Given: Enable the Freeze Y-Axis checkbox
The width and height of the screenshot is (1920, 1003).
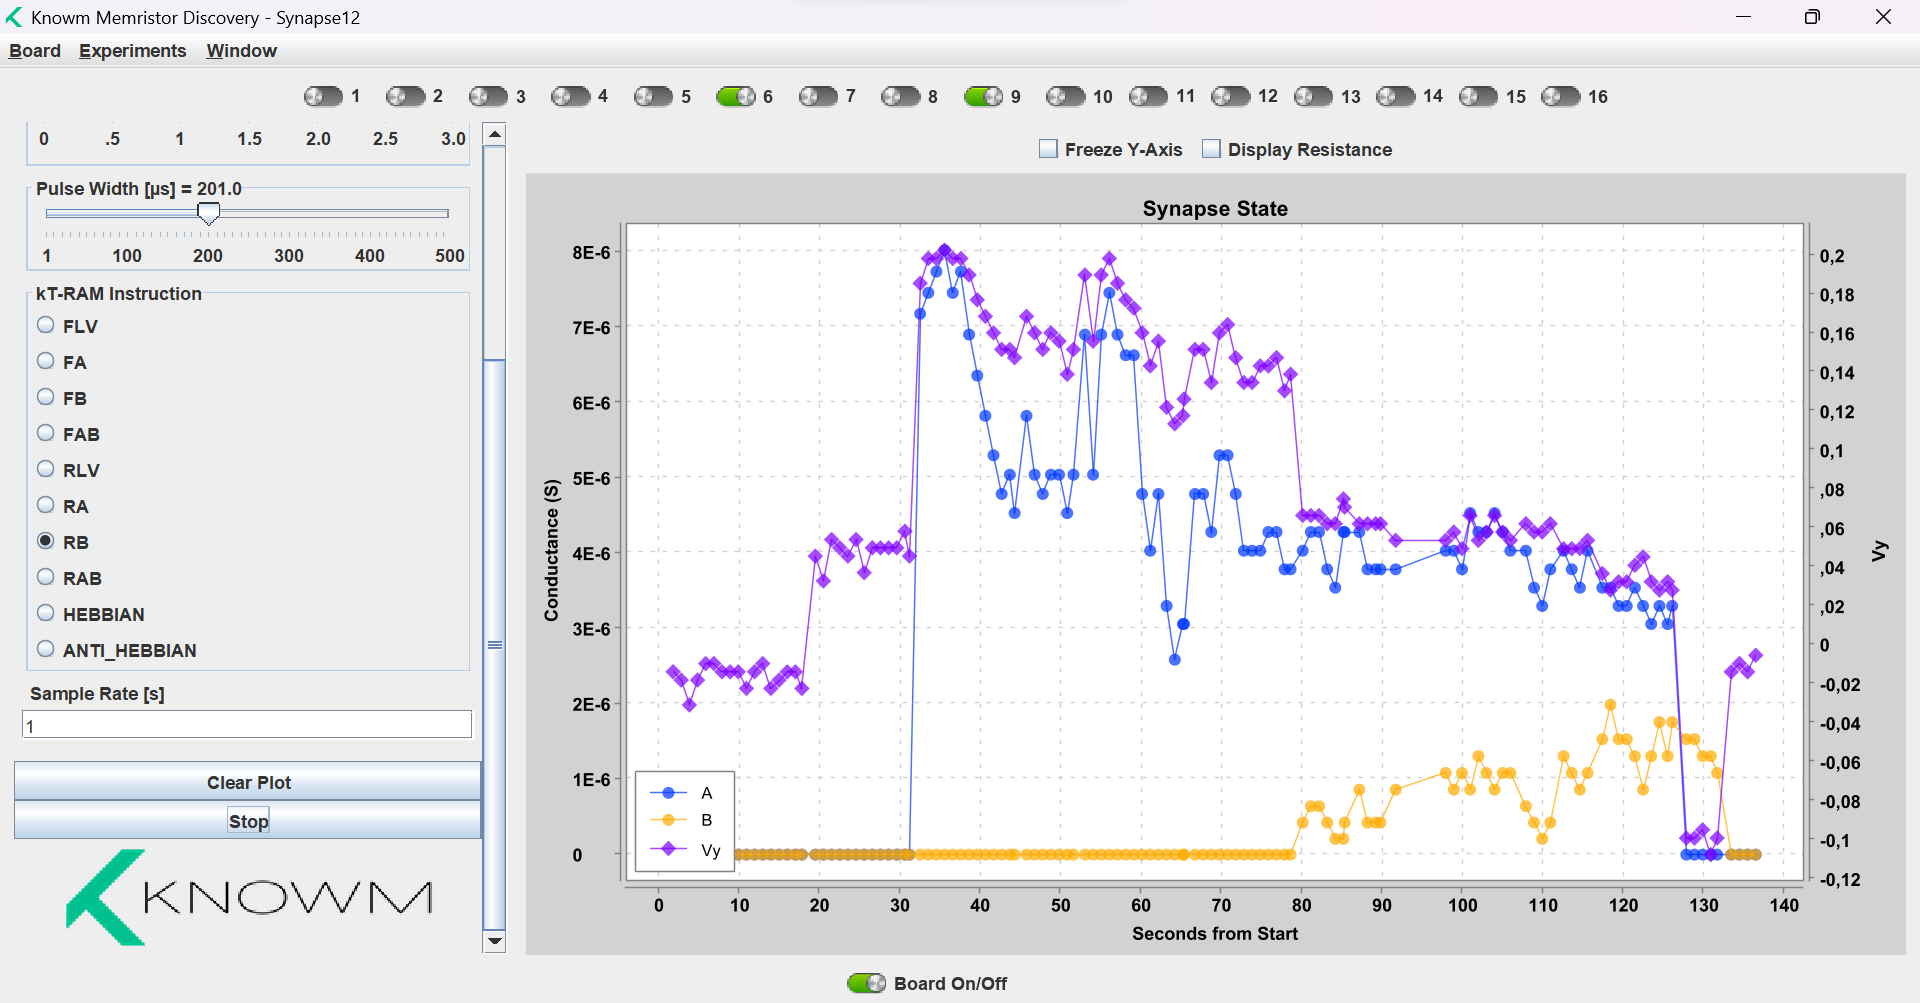Looking at the screenshot, I should pyautogui.click(x=1048, y=149).
